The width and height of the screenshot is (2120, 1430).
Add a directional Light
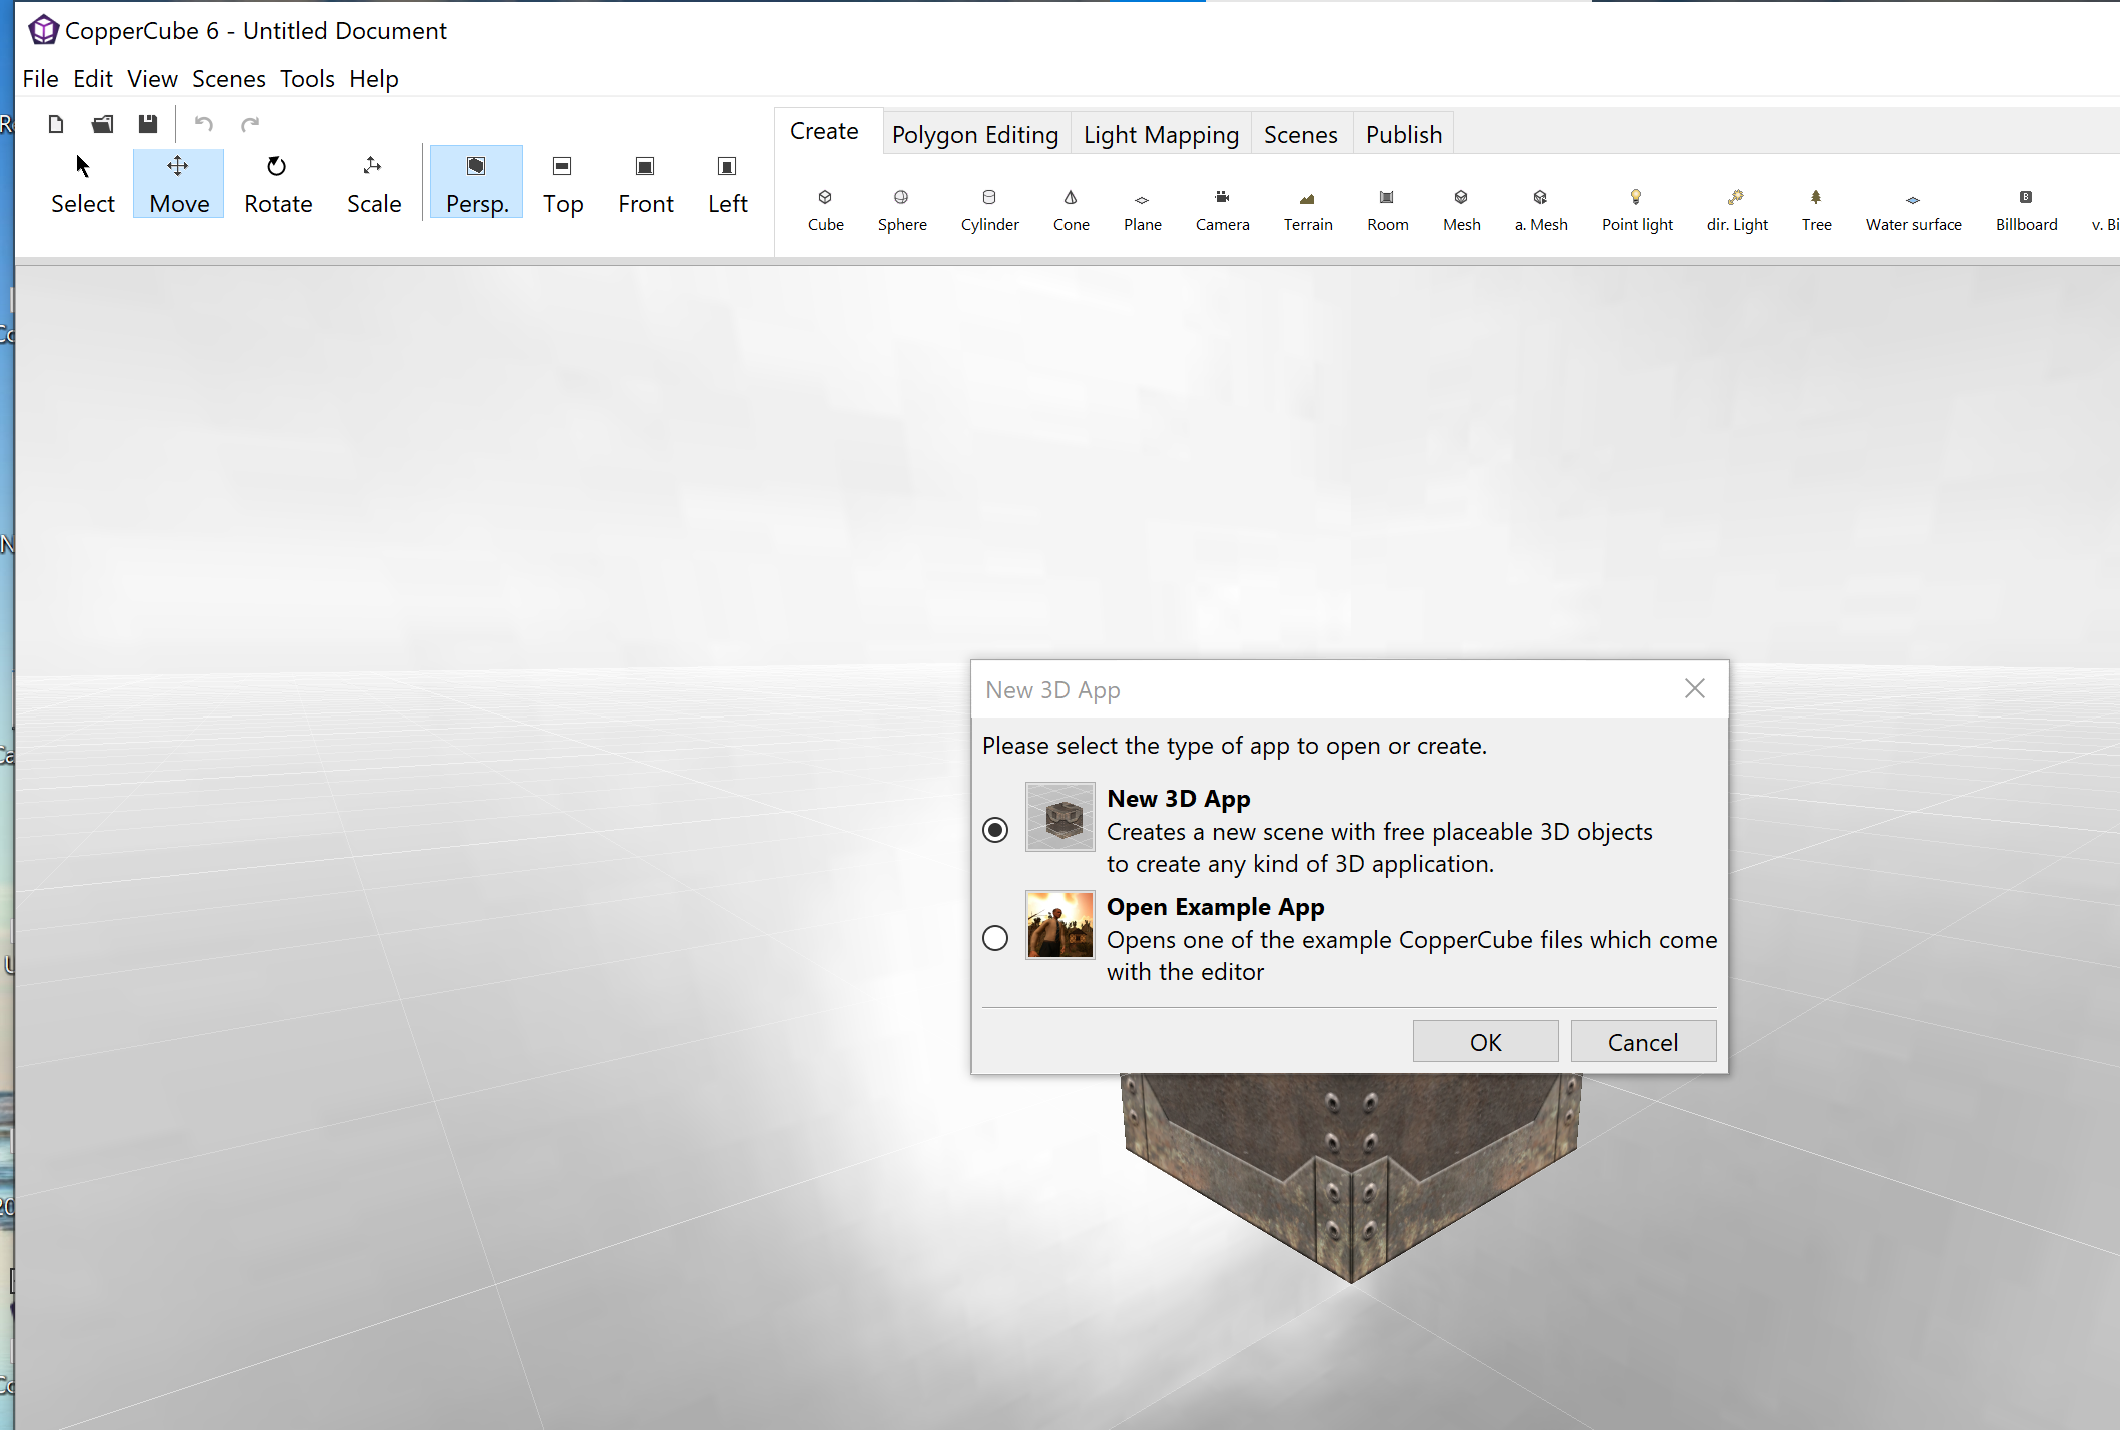(x=1737, y=210)
